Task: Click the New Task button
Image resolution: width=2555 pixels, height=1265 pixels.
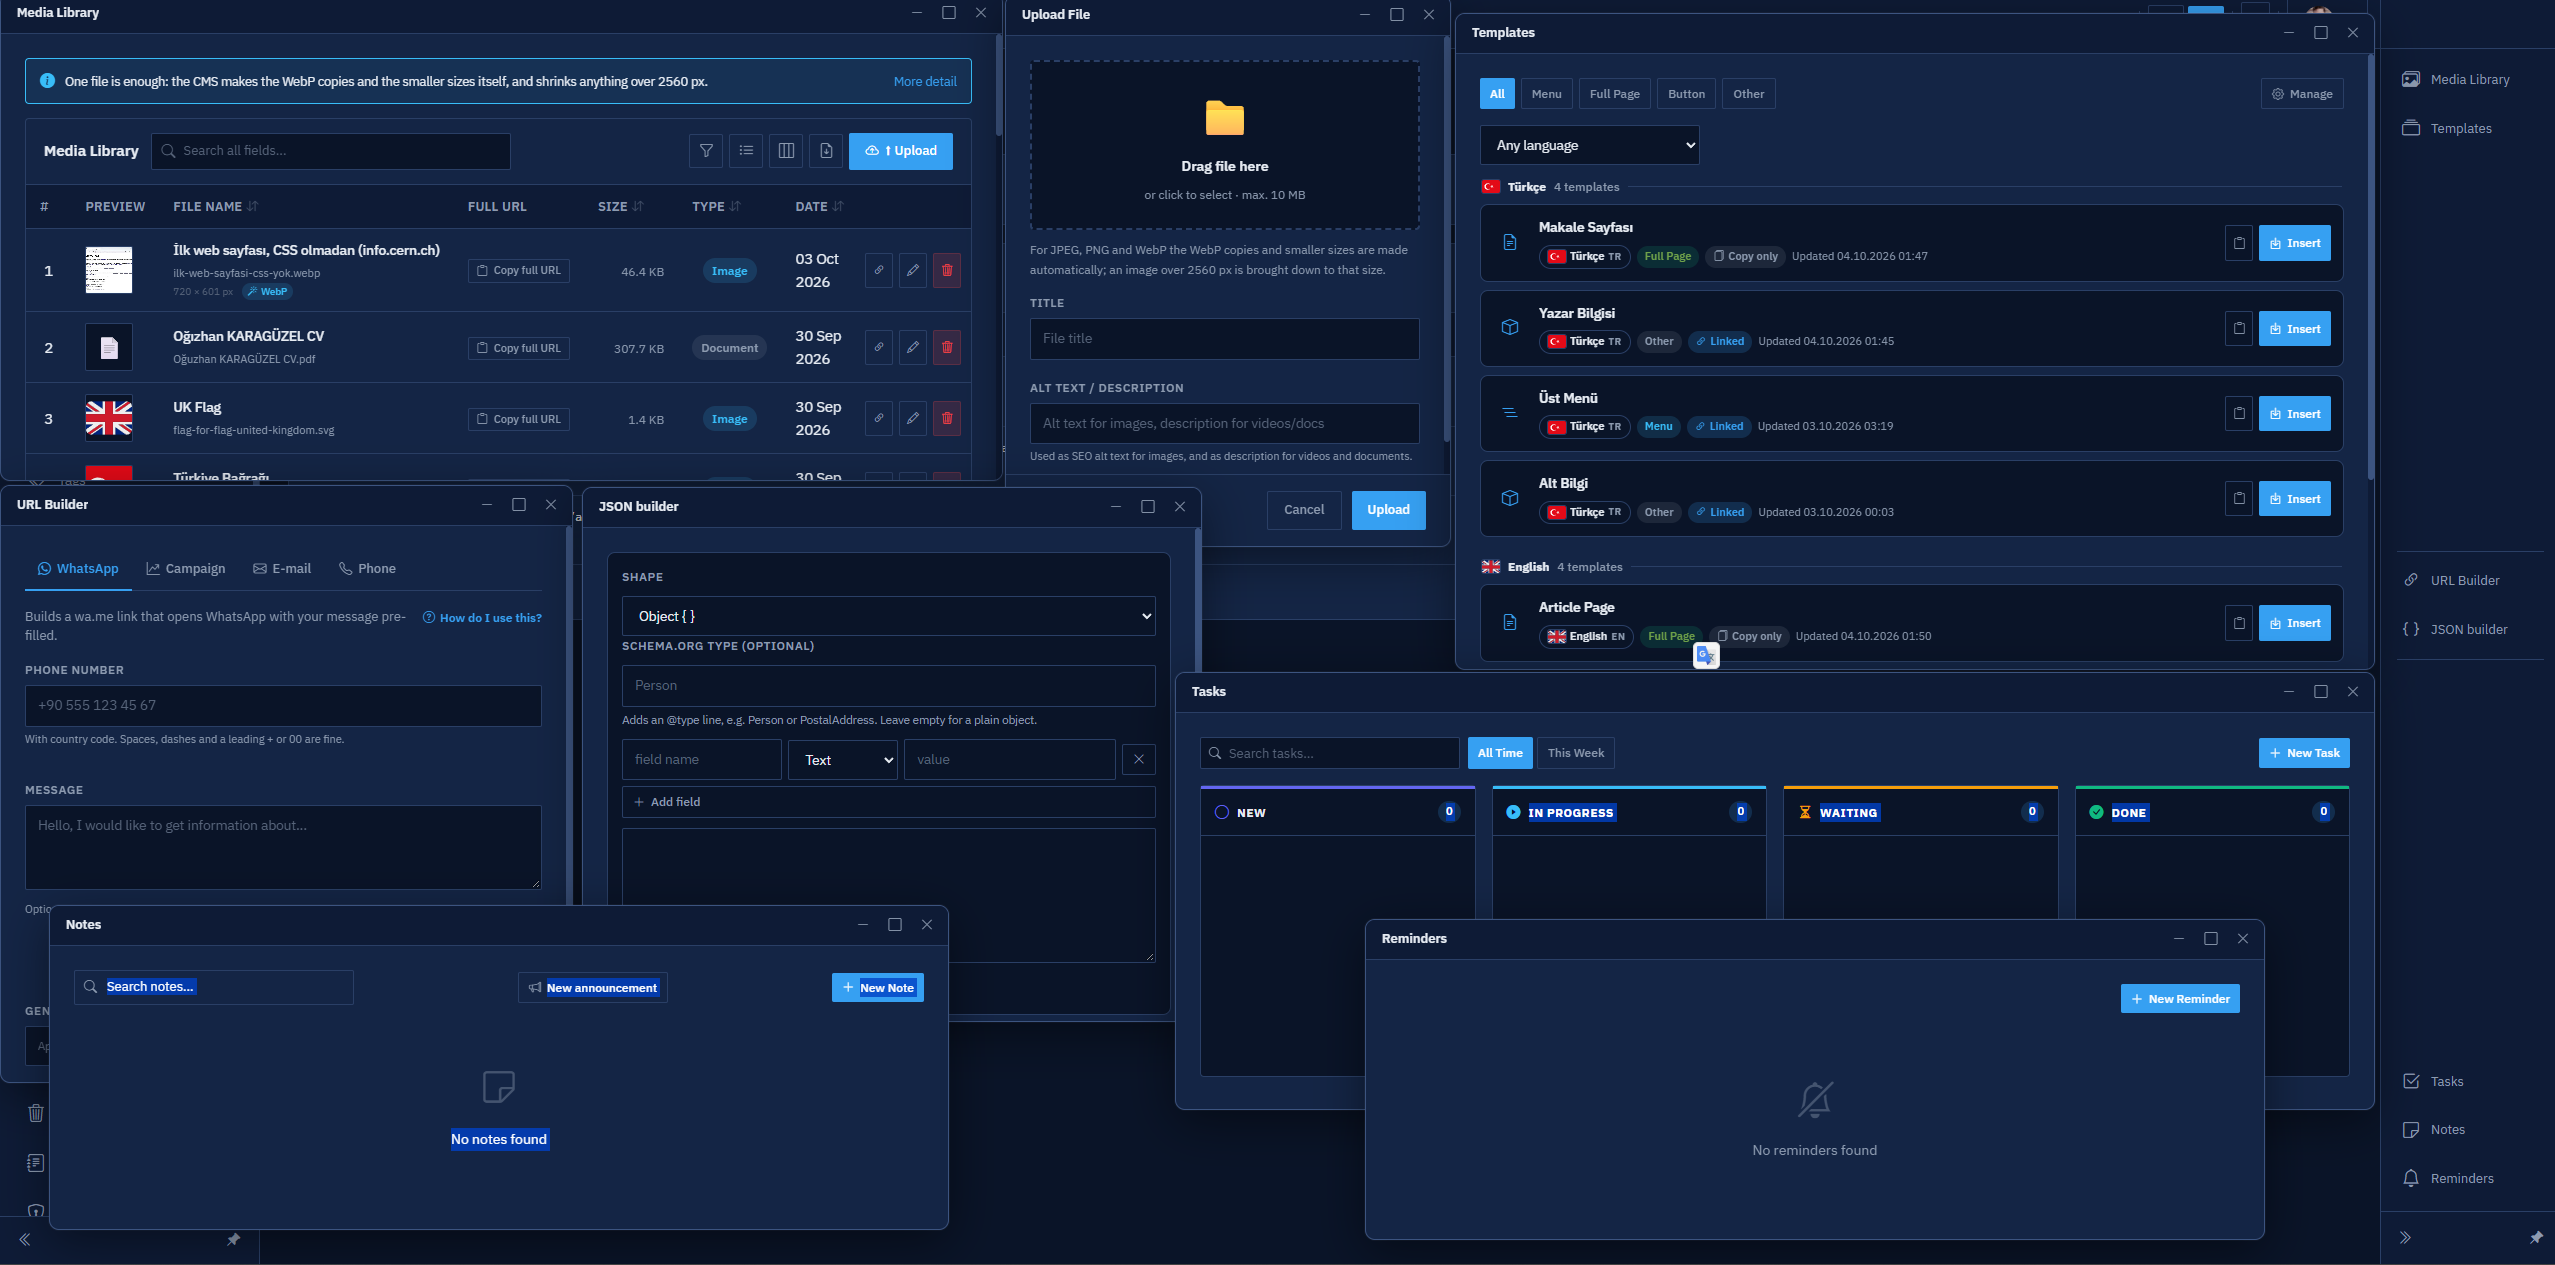Action: (x=2303, y=753)
